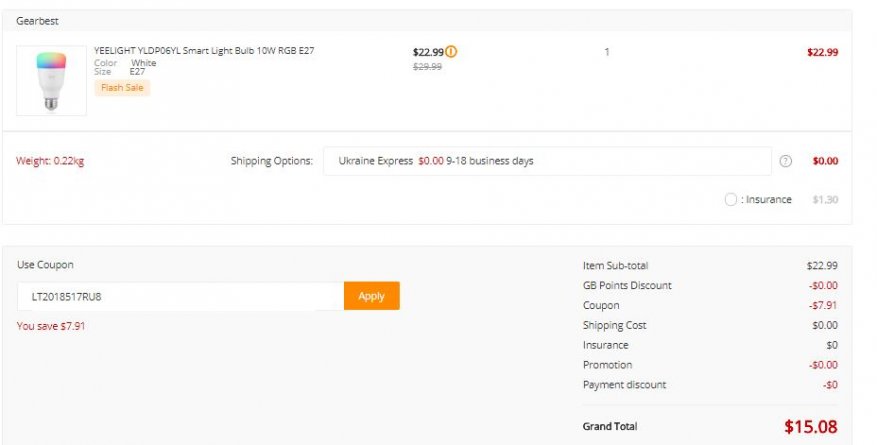Focus the coupon code input field
Viewport: 877px width, 445px height.
click(180, 296)
